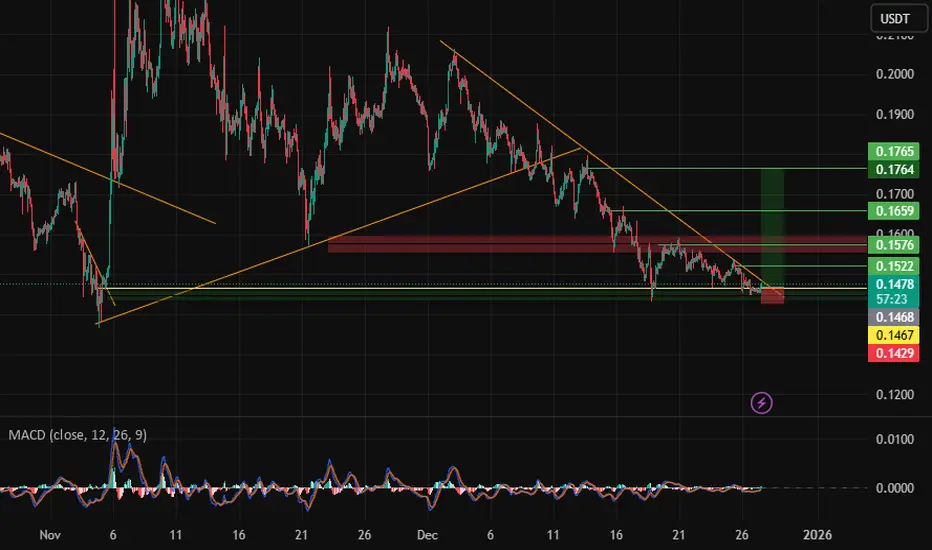This screenshot has width=932, height=550.
Task: Select the 0.1764 price label
Action: [x=893, y=170]
